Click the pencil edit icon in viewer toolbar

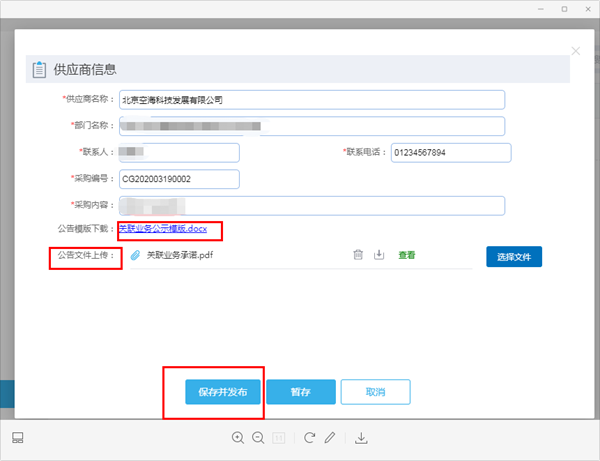tap(330, 438)
